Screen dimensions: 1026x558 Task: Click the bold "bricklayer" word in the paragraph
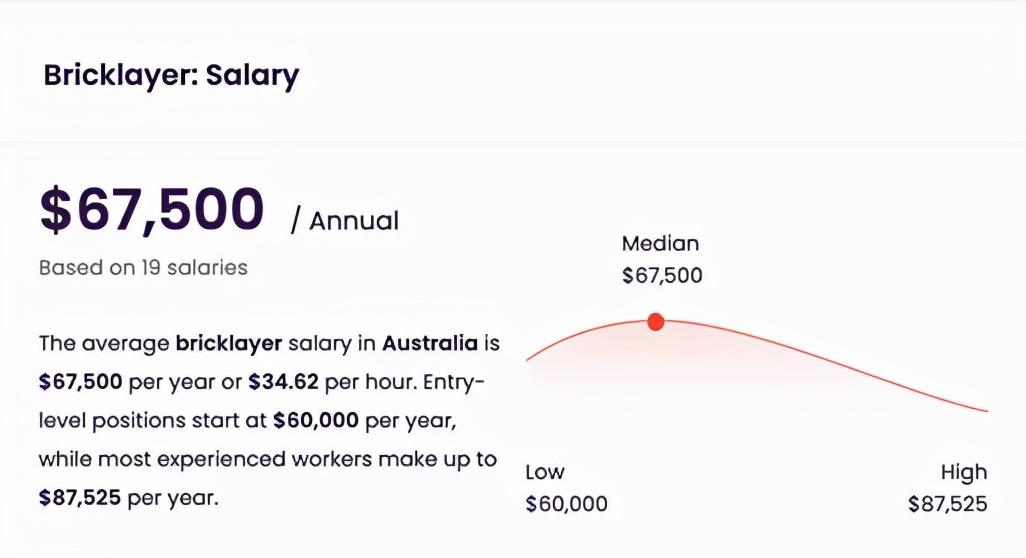[231, 344]
